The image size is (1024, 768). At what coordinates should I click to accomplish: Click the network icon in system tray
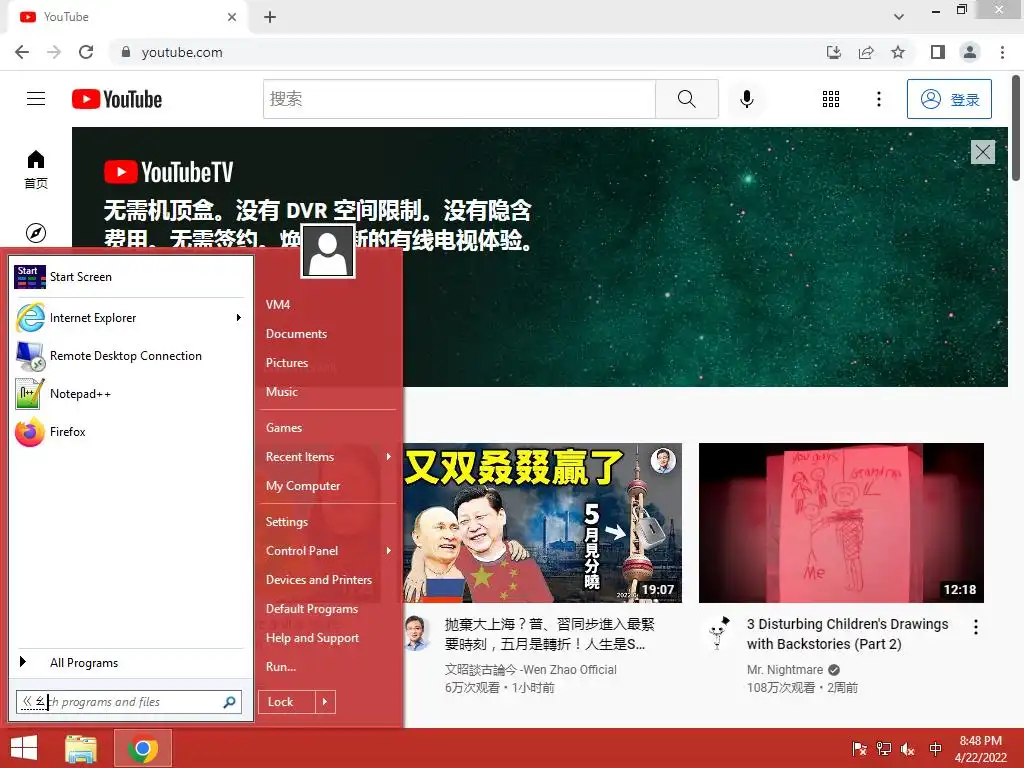pos(884,749)
